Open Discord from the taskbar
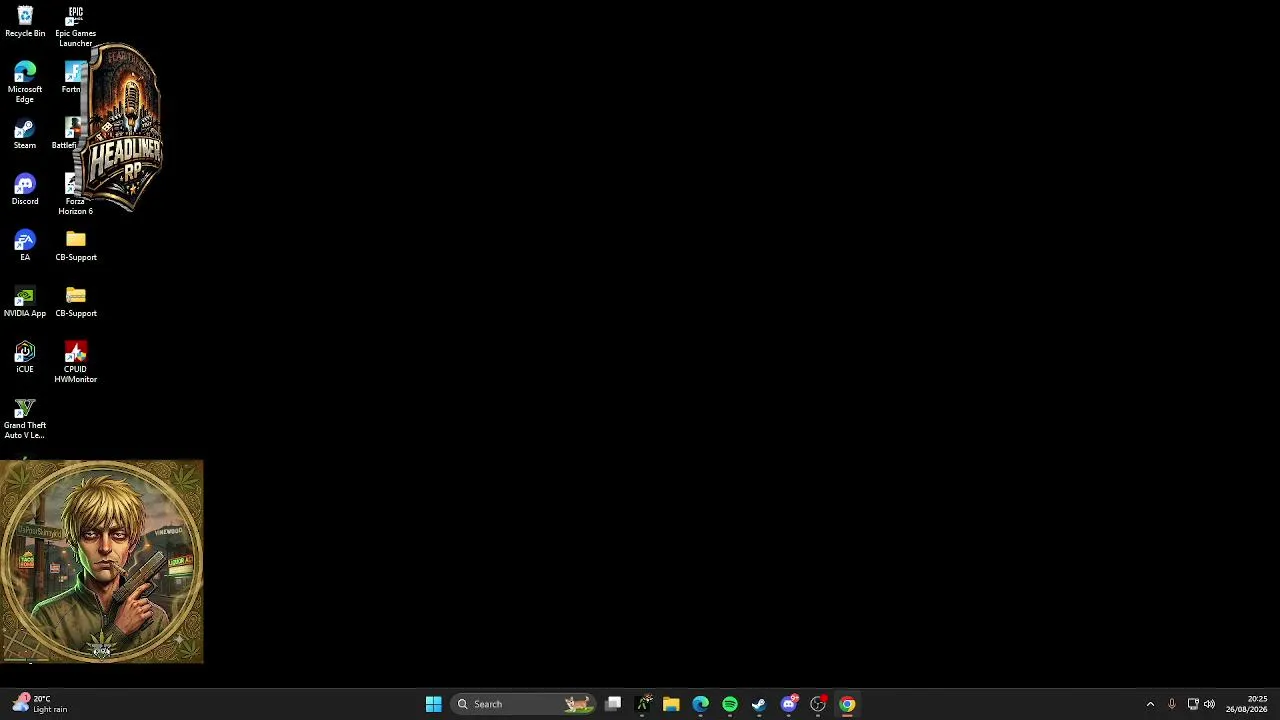 pos(789,704)
